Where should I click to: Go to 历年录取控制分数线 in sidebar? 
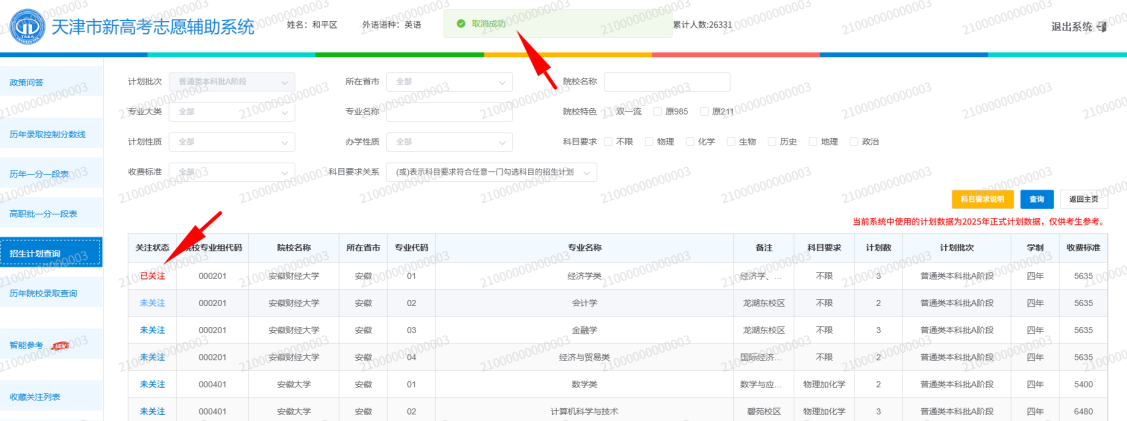coord(51,134)
